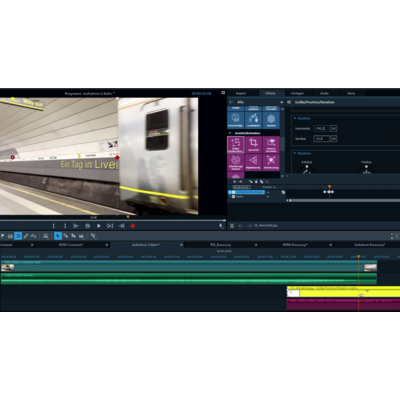The image size is (400, 400).
Task: Click the effects list scroll-up arrow
Action: (x=283, y=109)
